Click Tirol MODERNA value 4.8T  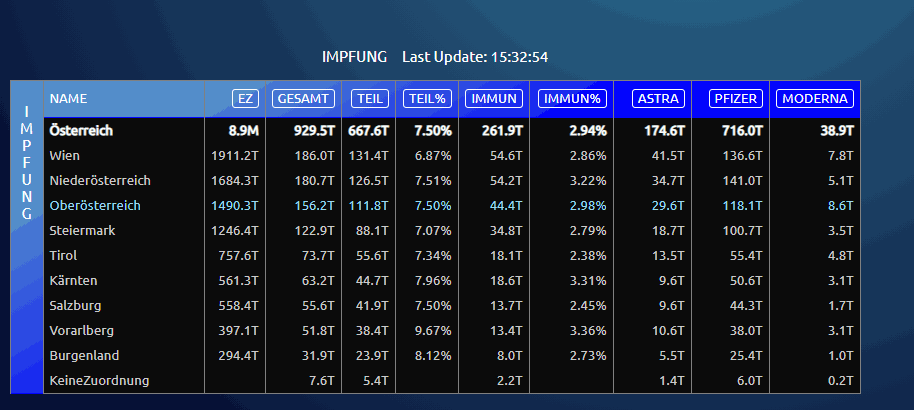[x=840, y=255]
